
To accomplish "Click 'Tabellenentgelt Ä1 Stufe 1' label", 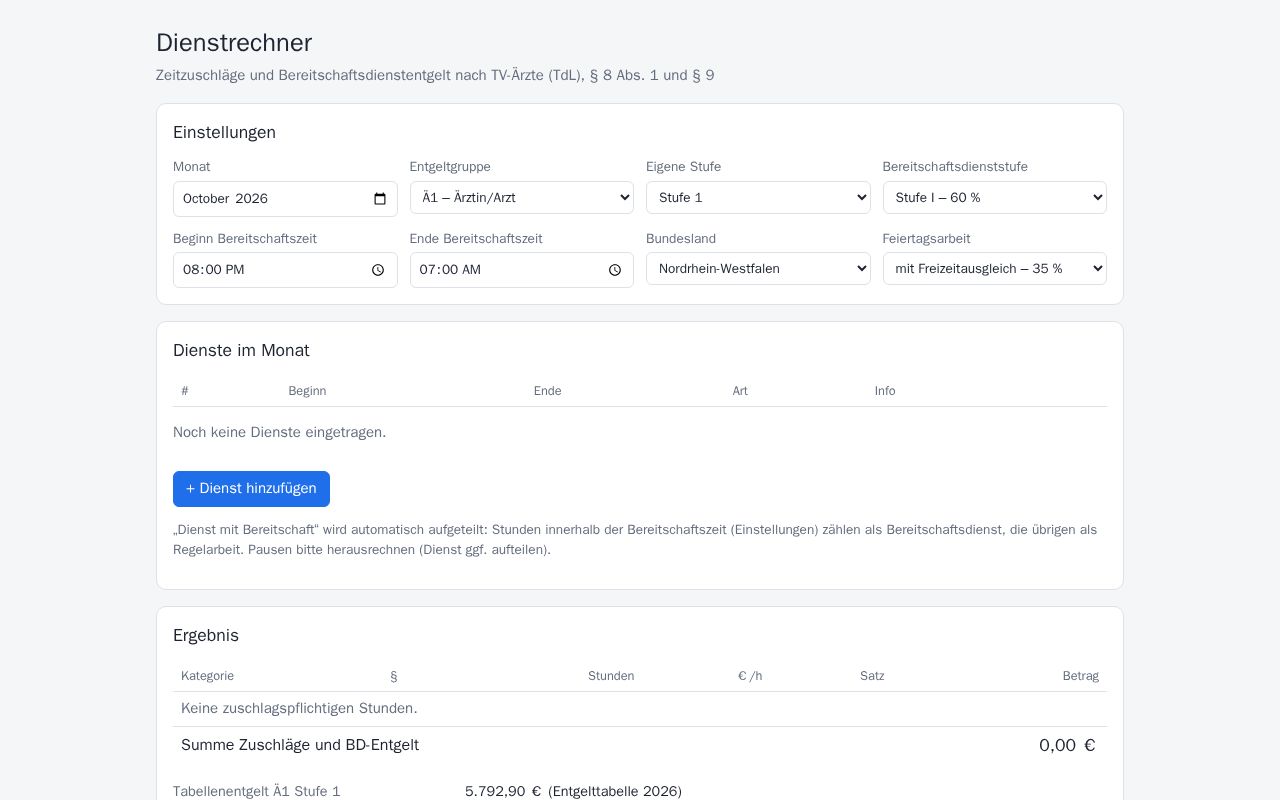I will point(257,792).
